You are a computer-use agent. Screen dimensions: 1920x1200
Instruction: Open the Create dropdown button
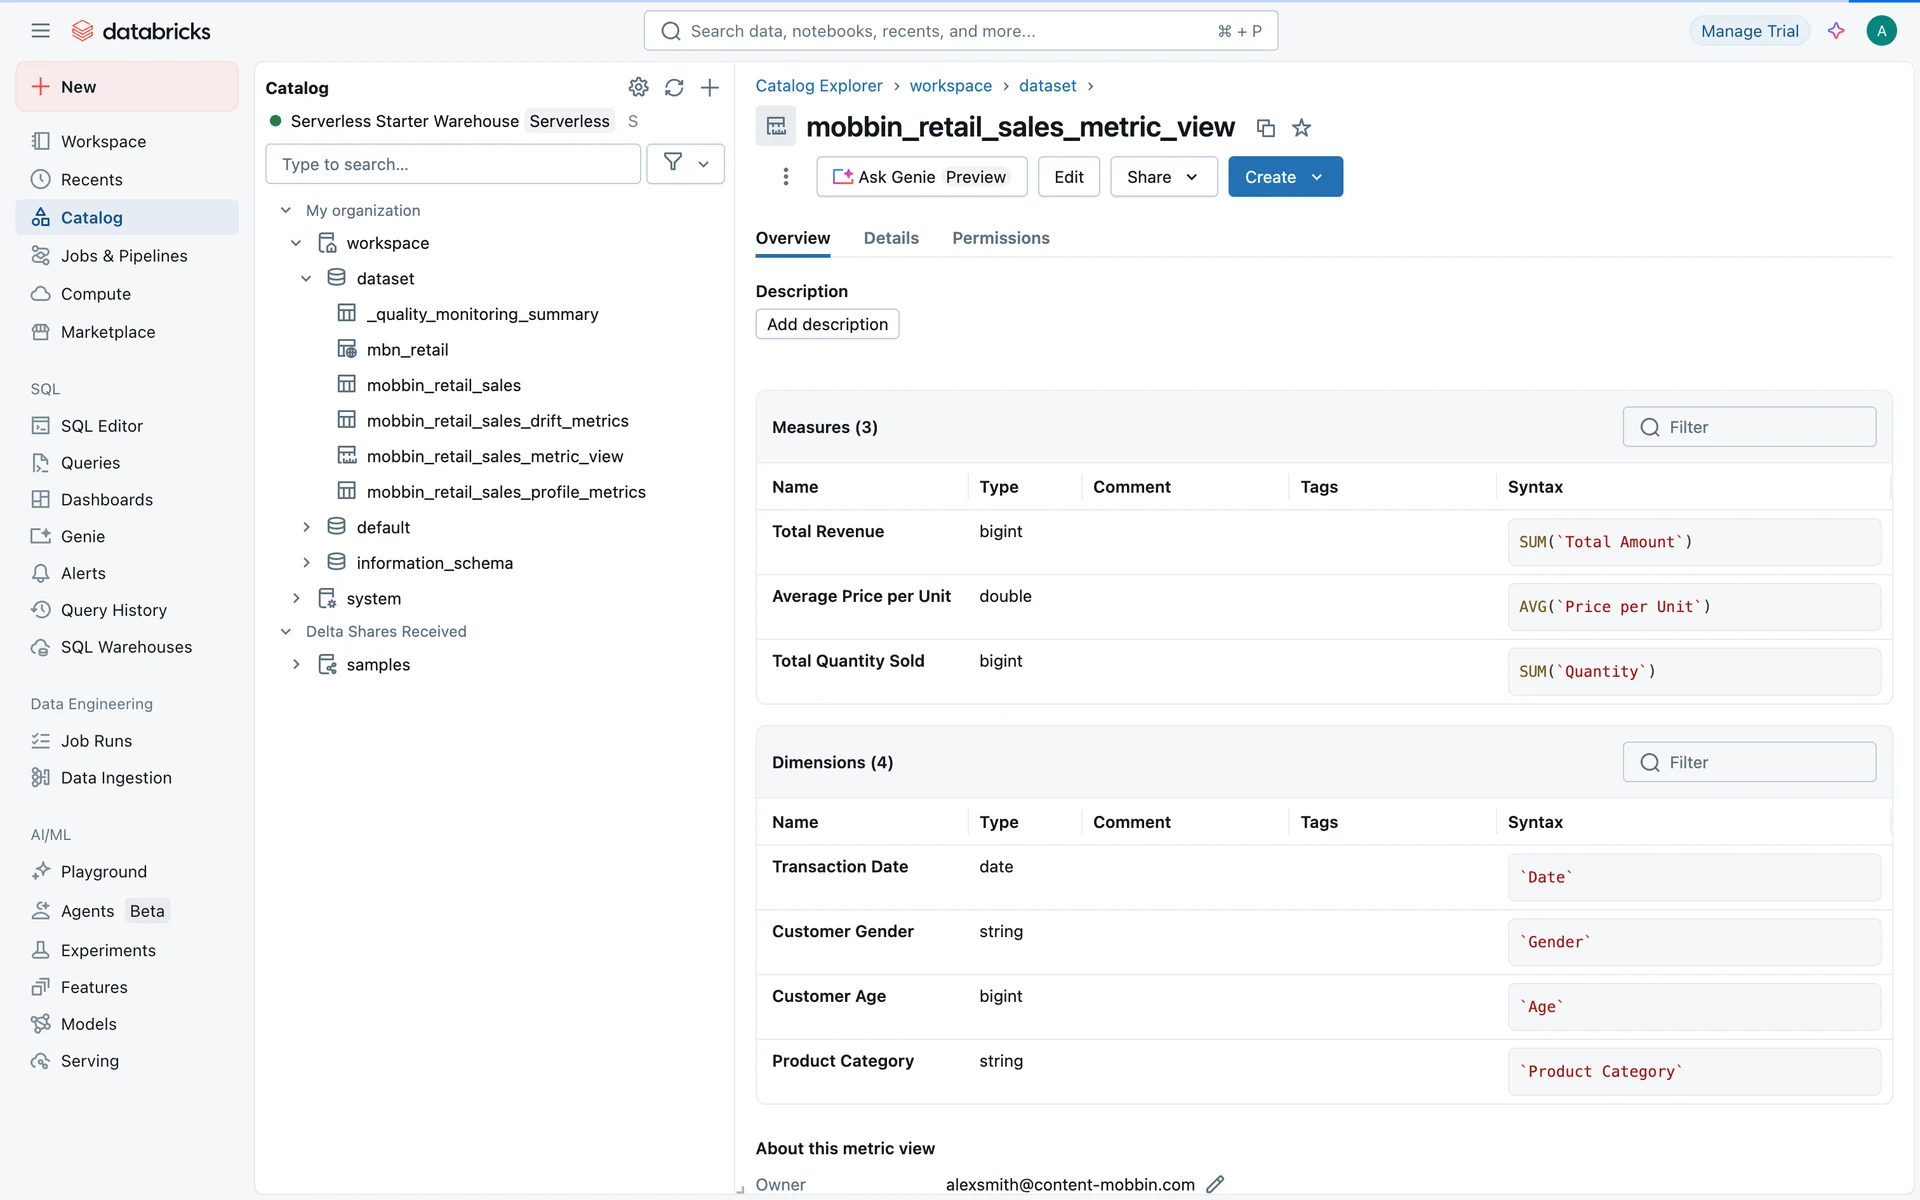1285,177
